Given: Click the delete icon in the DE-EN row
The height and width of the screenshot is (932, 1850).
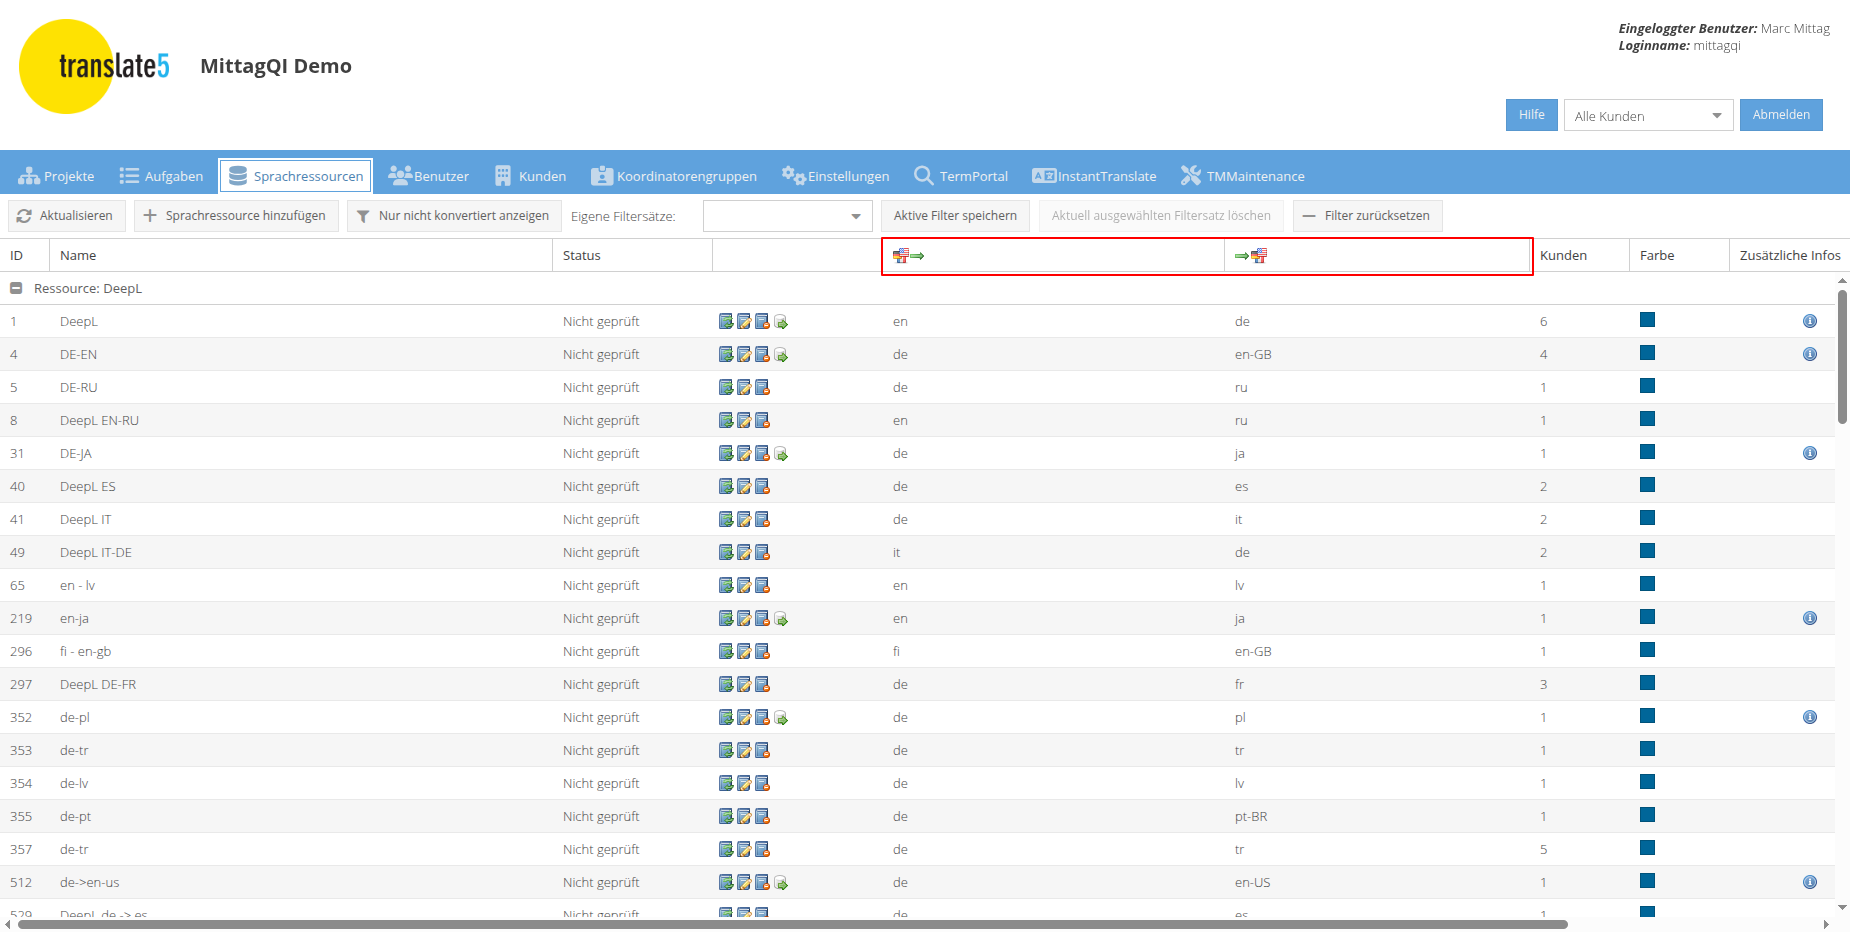Looking at the screenshot, I should point(762,355).
